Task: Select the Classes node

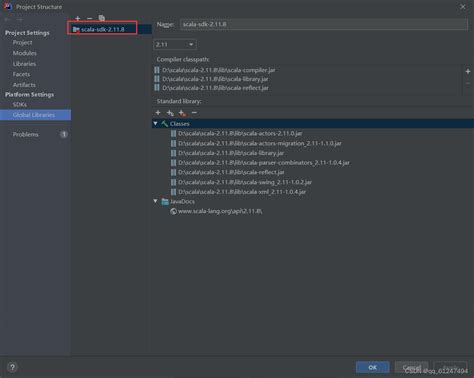Action: (x=179, y=124)
